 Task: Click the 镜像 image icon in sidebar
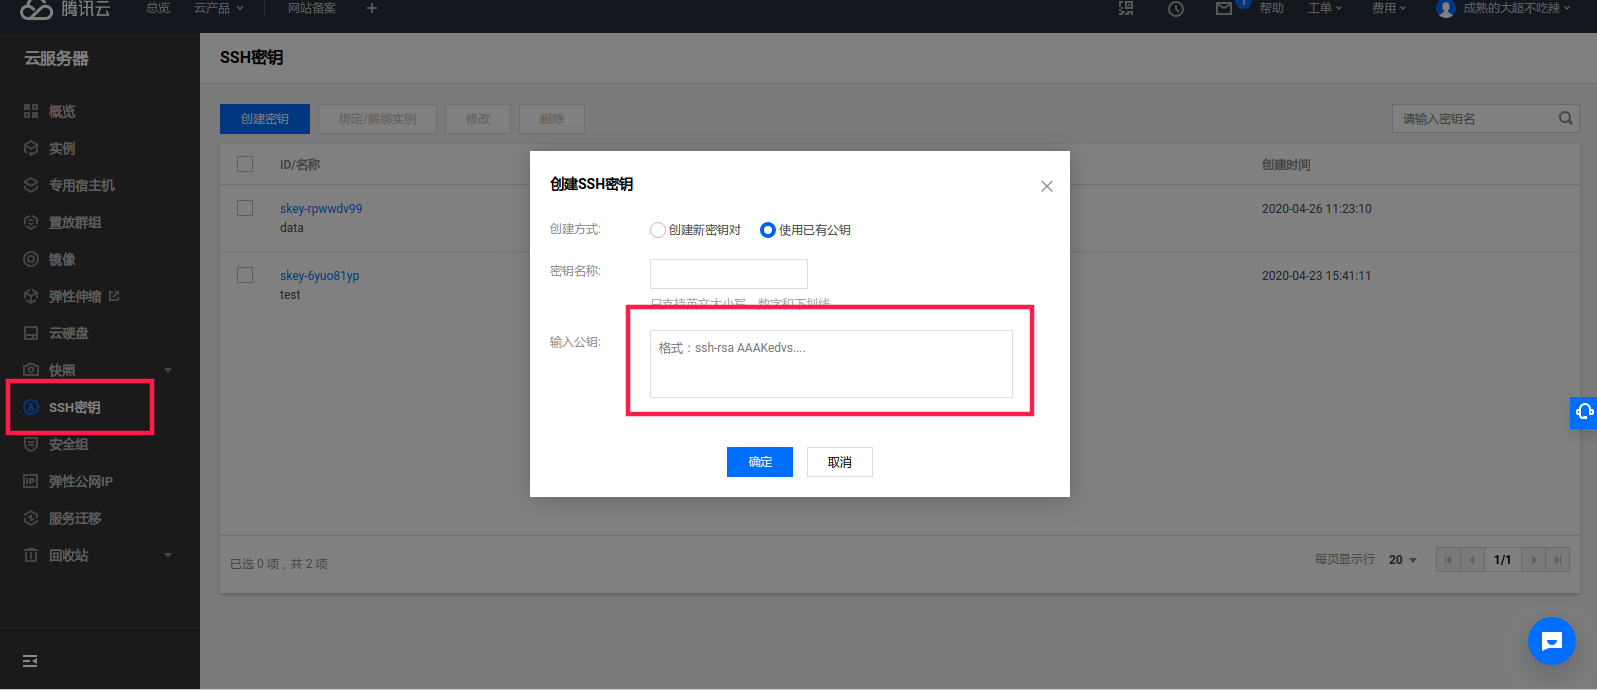point(31,259)
